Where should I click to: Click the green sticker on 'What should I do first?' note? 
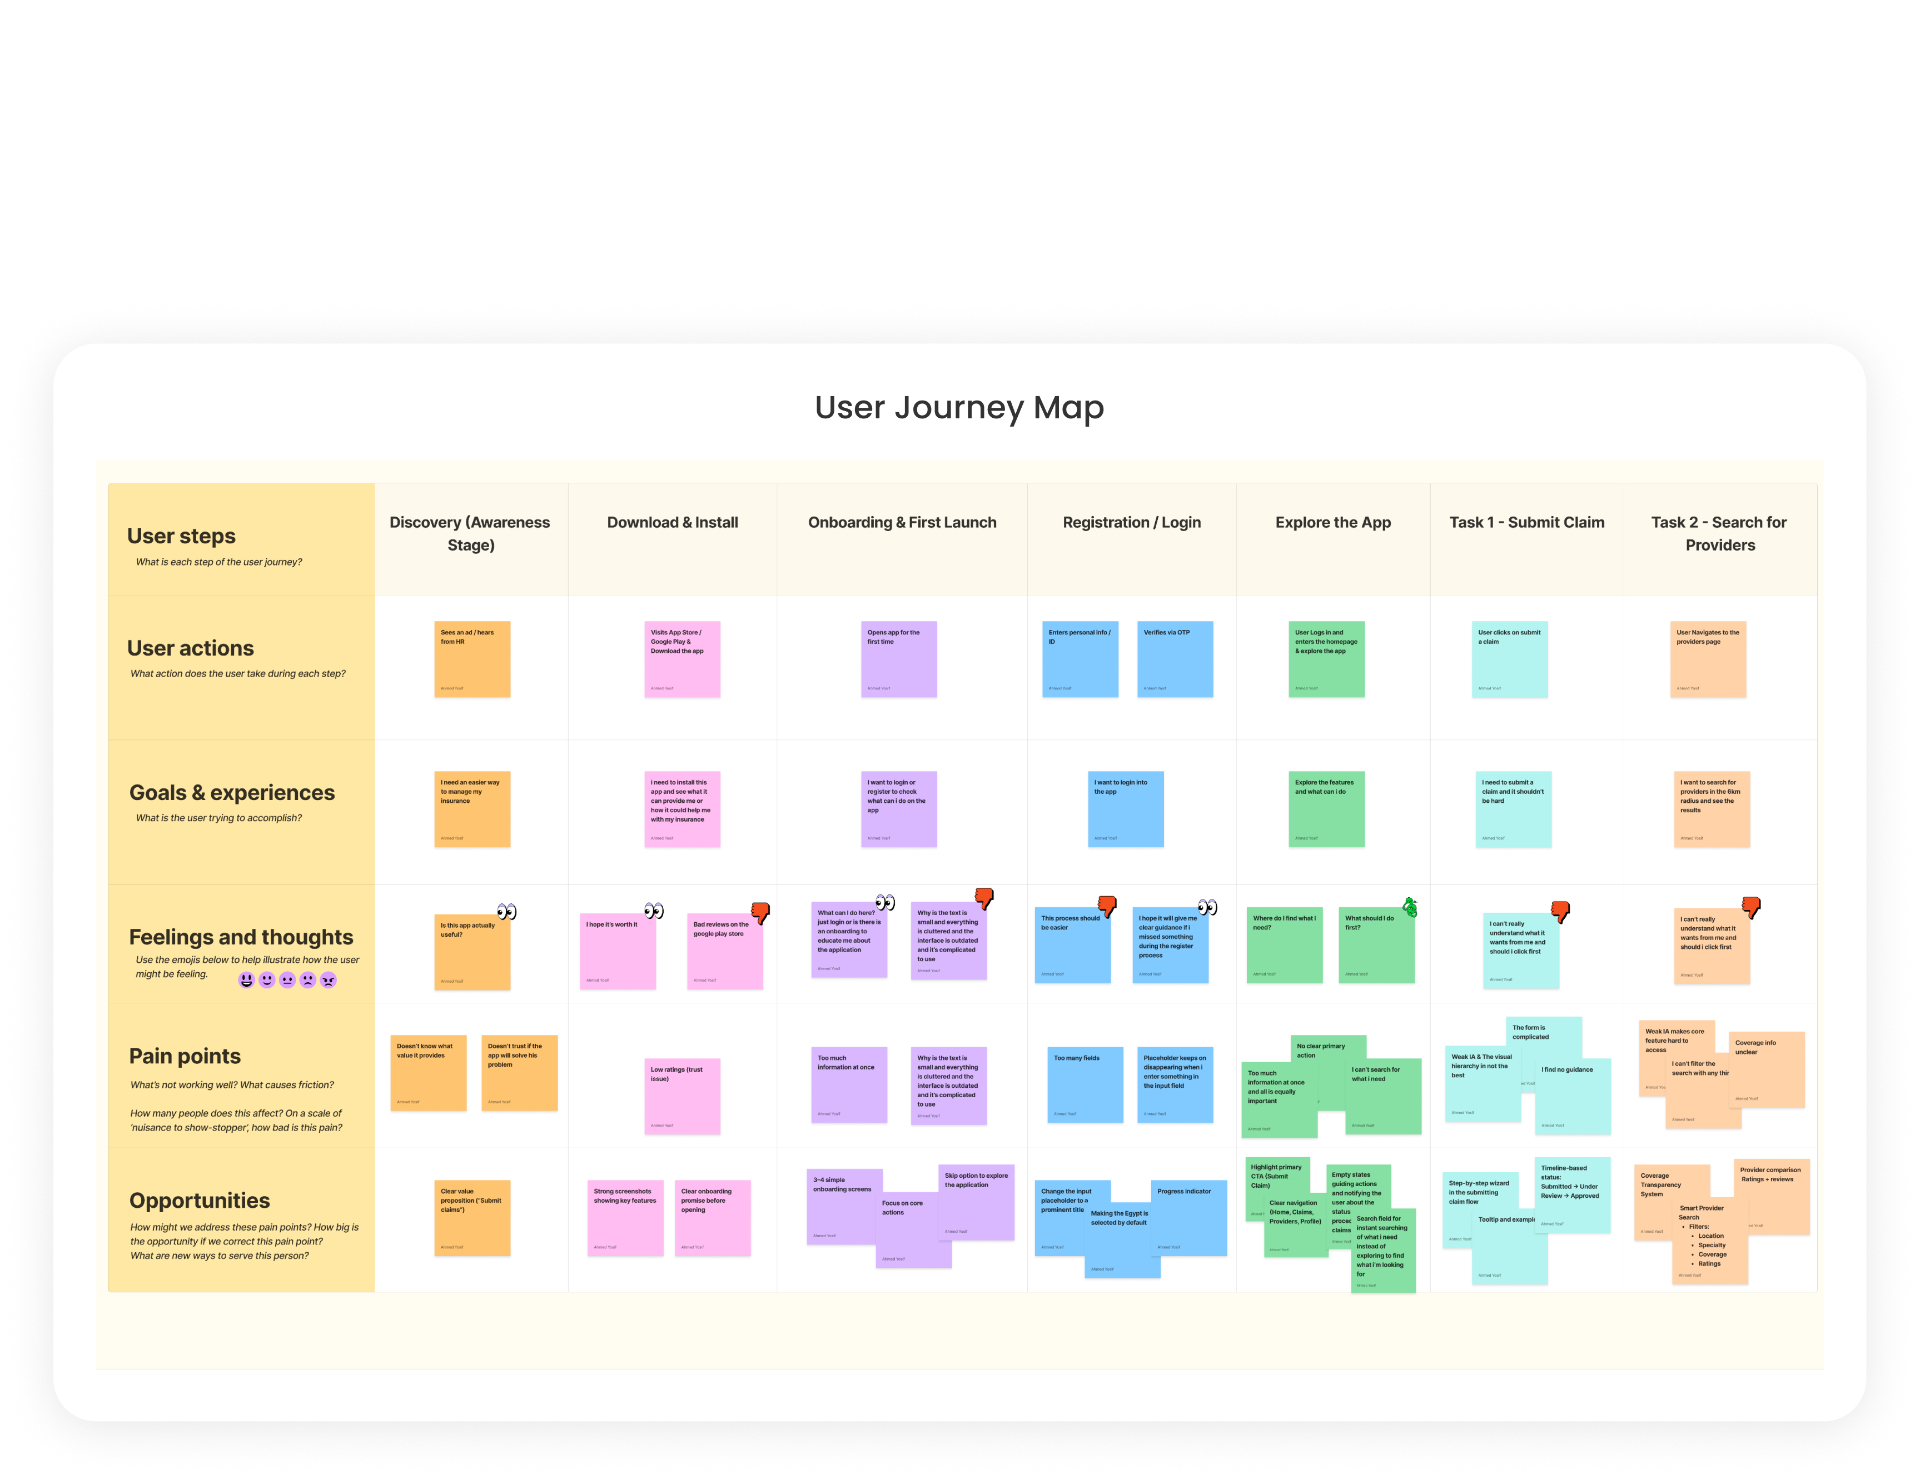pos(1410,907)
